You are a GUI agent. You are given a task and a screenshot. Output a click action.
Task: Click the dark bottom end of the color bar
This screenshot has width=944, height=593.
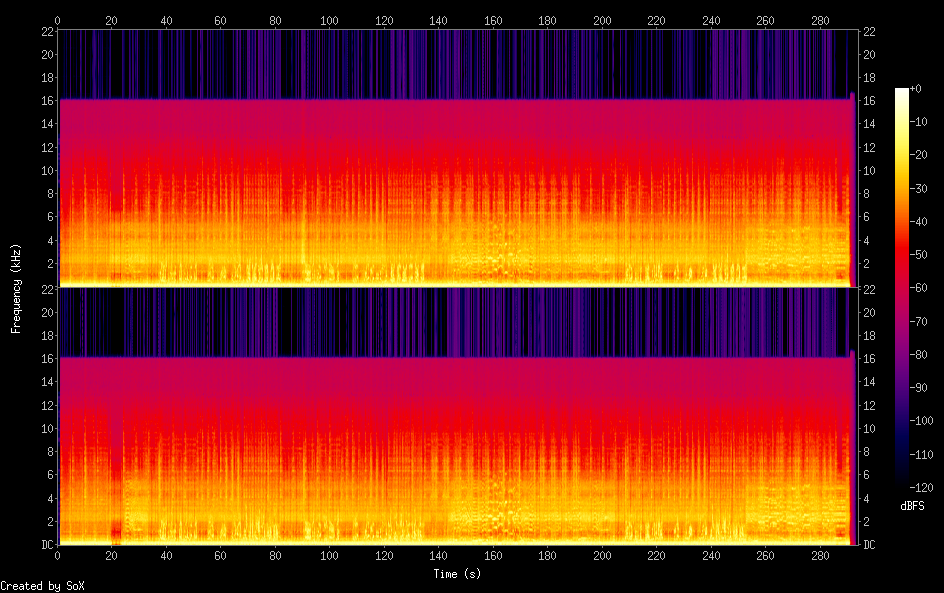[x=902, y=488]
